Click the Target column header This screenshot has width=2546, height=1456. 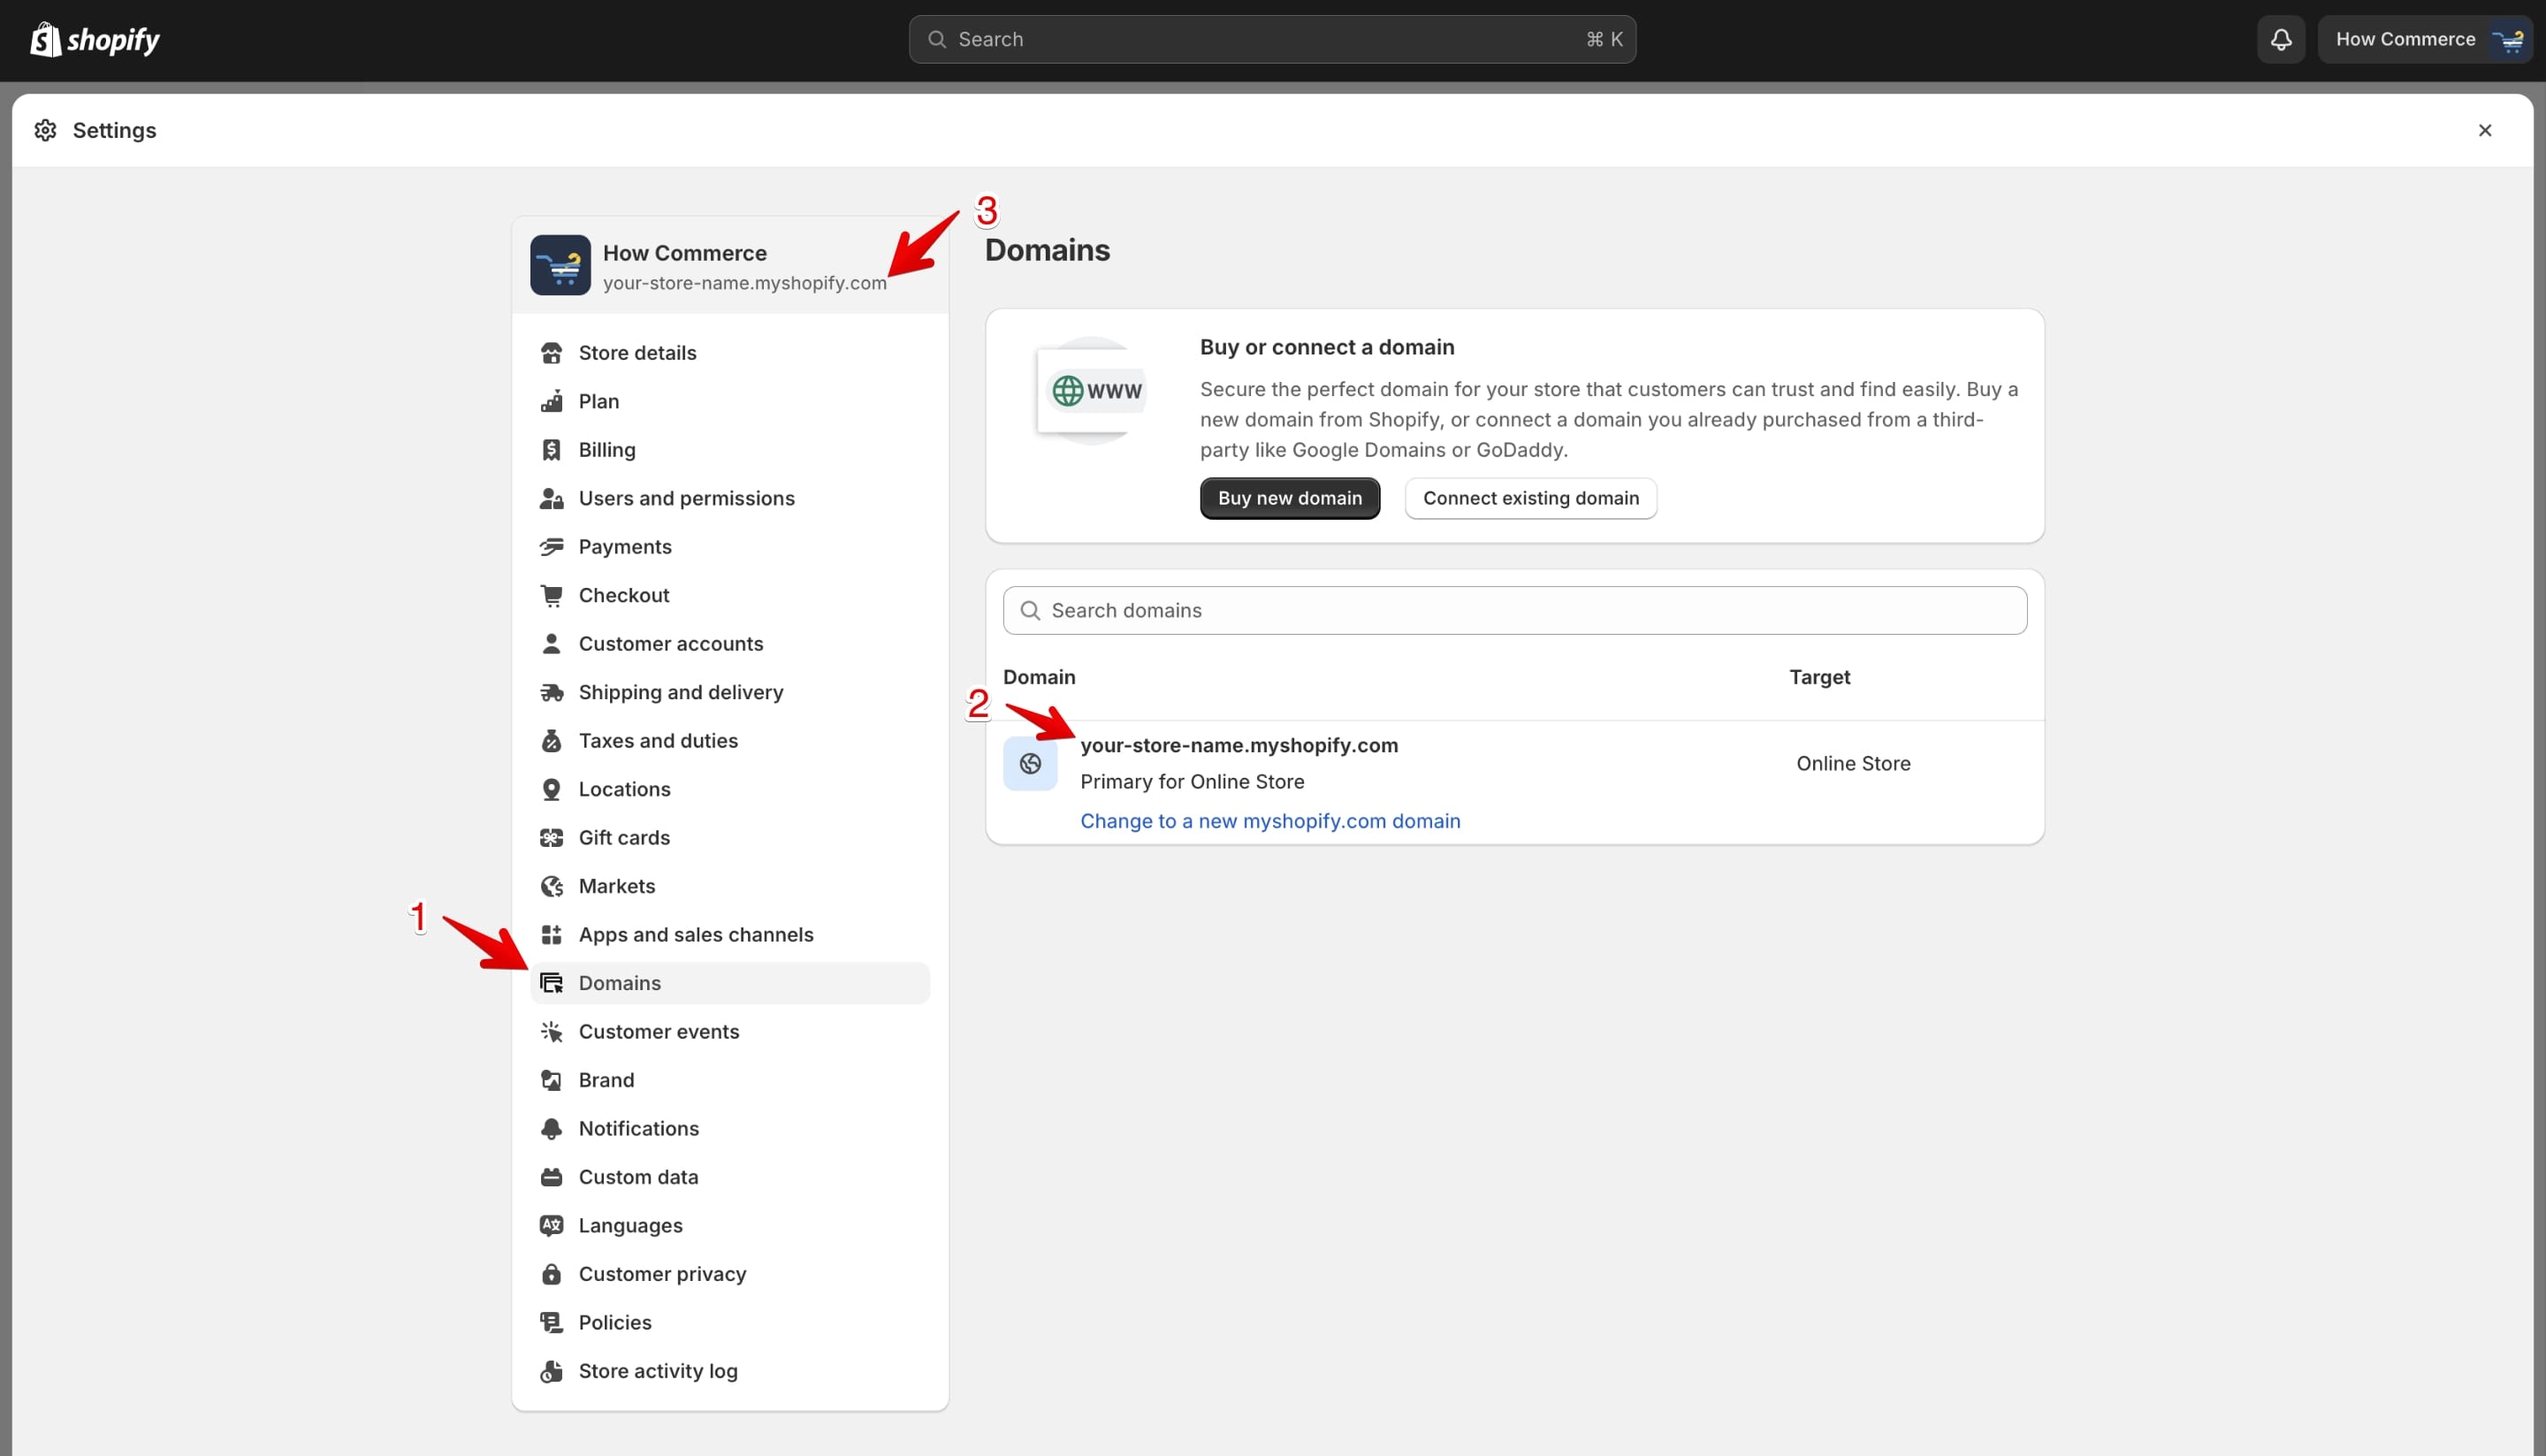pyautogui.click(x=1819, y=677)
